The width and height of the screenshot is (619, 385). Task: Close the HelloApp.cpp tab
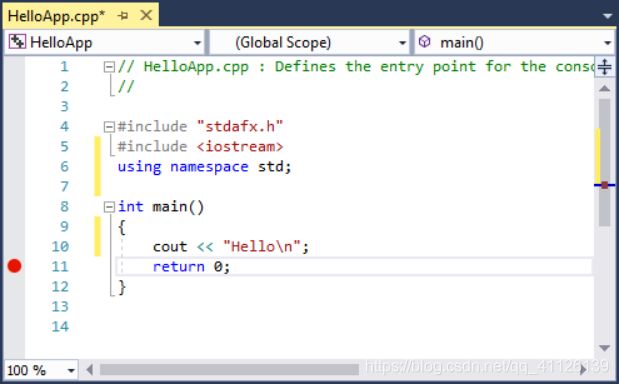click(146, 15)
